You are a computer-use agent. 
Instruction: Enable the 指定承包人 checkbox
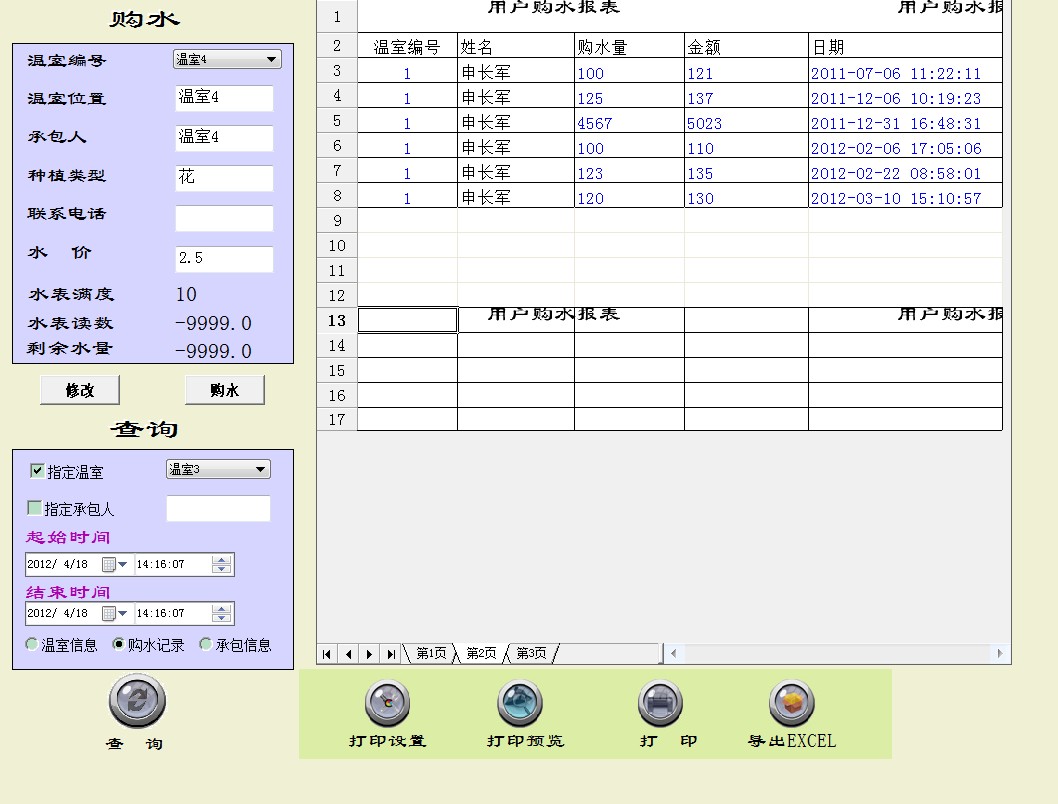tap(35, 508)
